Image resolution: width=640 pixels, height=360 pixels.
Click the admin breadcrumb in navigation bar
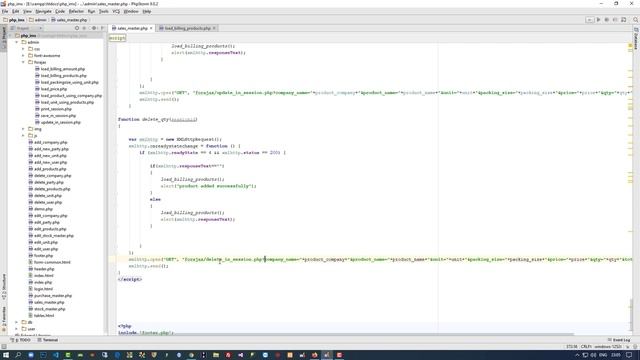tap(38, 20)
